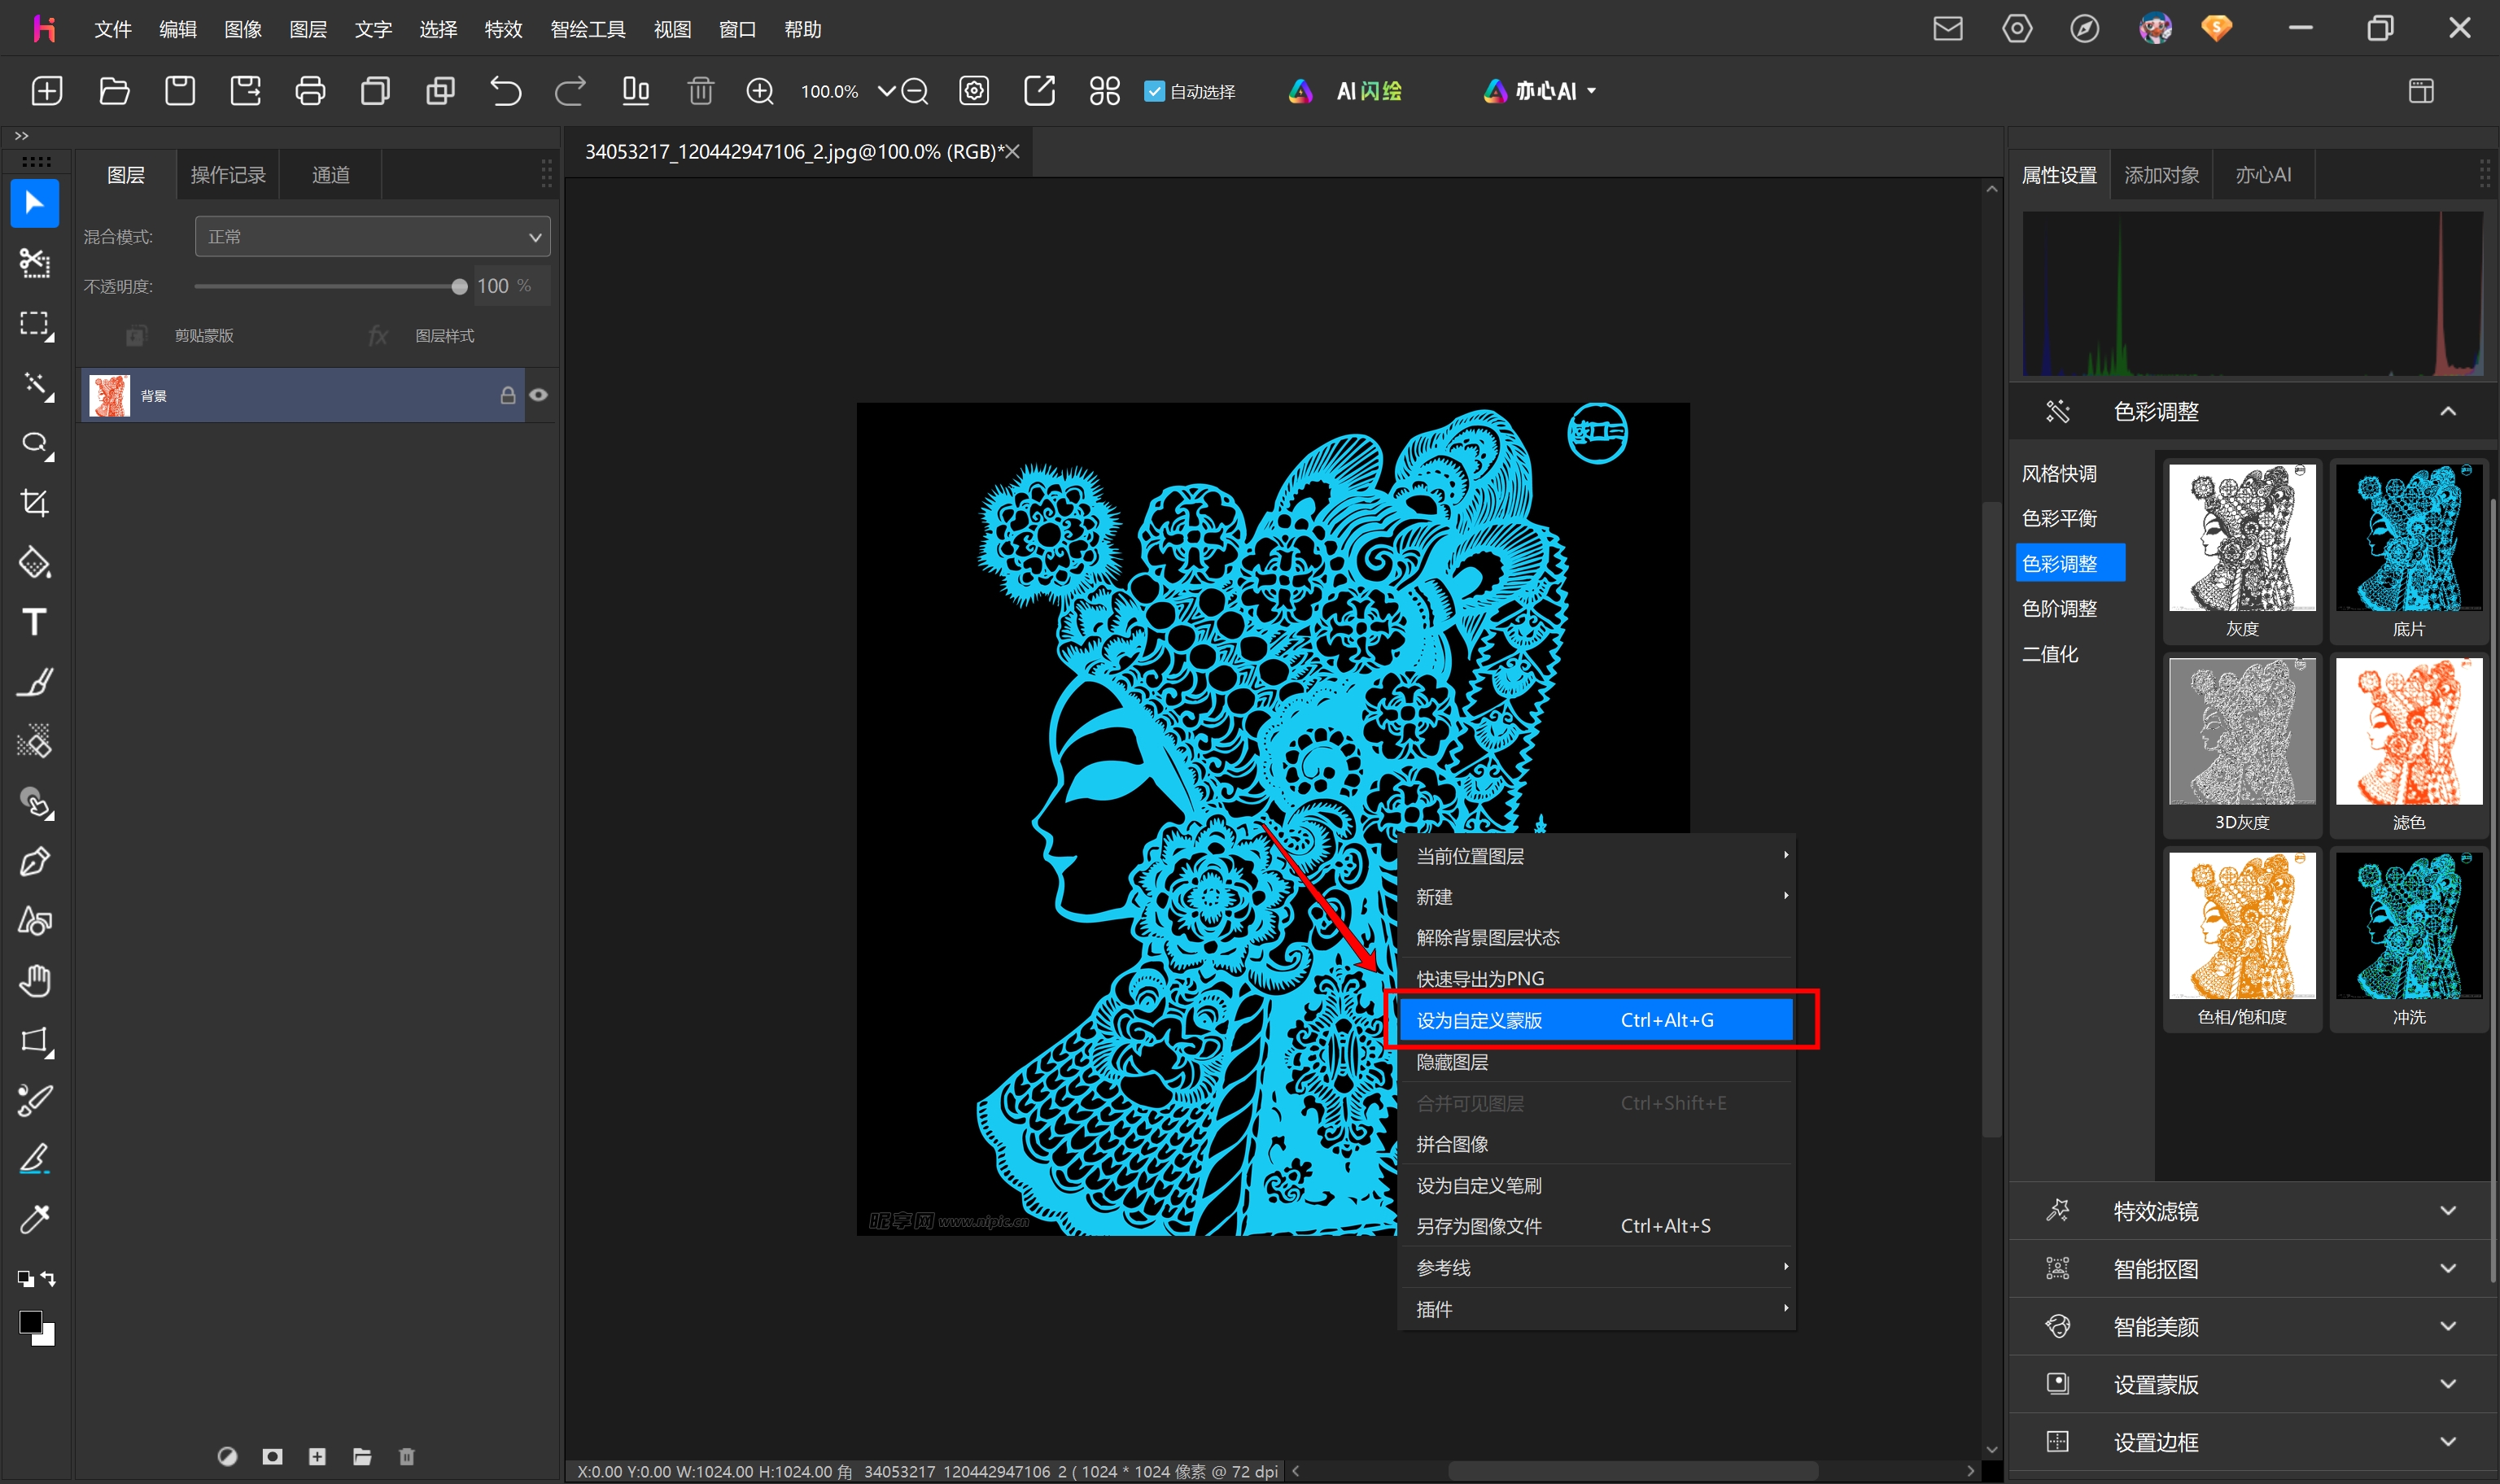The height and width of the screenshot is (1484, 2500).
Task: Open the 文件 menu
Action: point(112,29)
